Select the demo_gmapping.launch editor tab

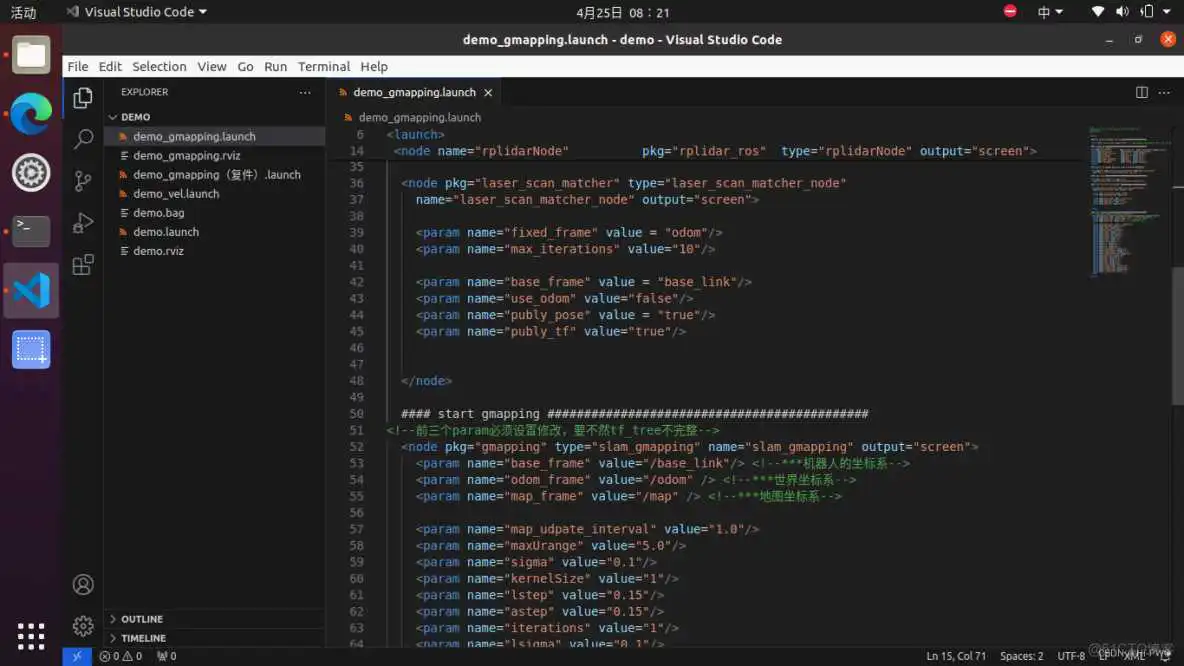414,91
